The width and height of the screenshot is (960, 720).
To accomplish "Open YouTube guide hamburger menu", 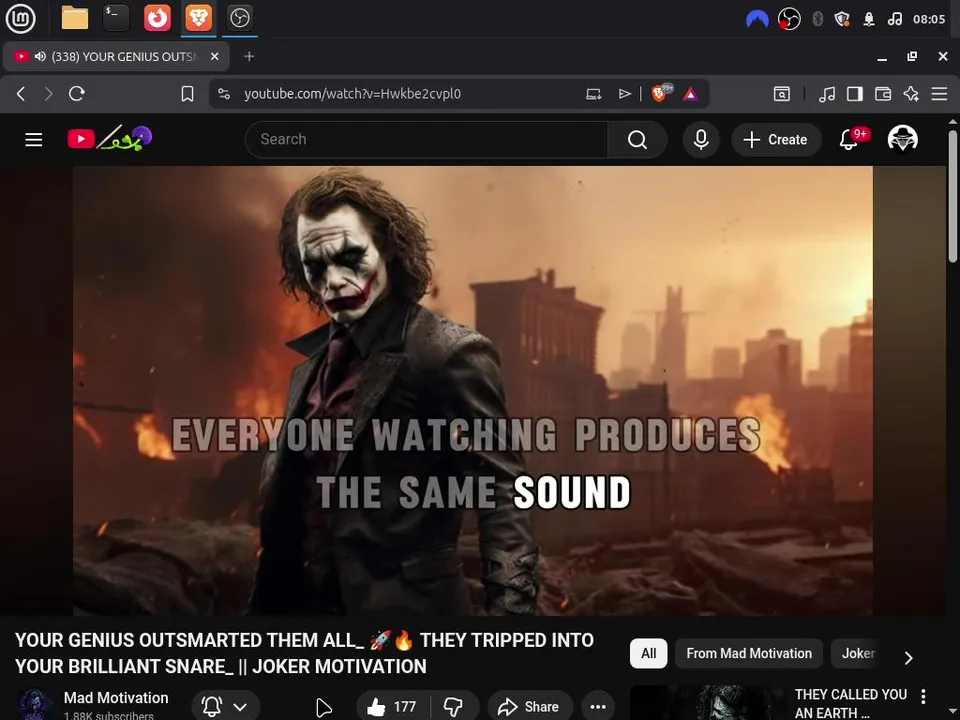I will [x=34, y=140].
